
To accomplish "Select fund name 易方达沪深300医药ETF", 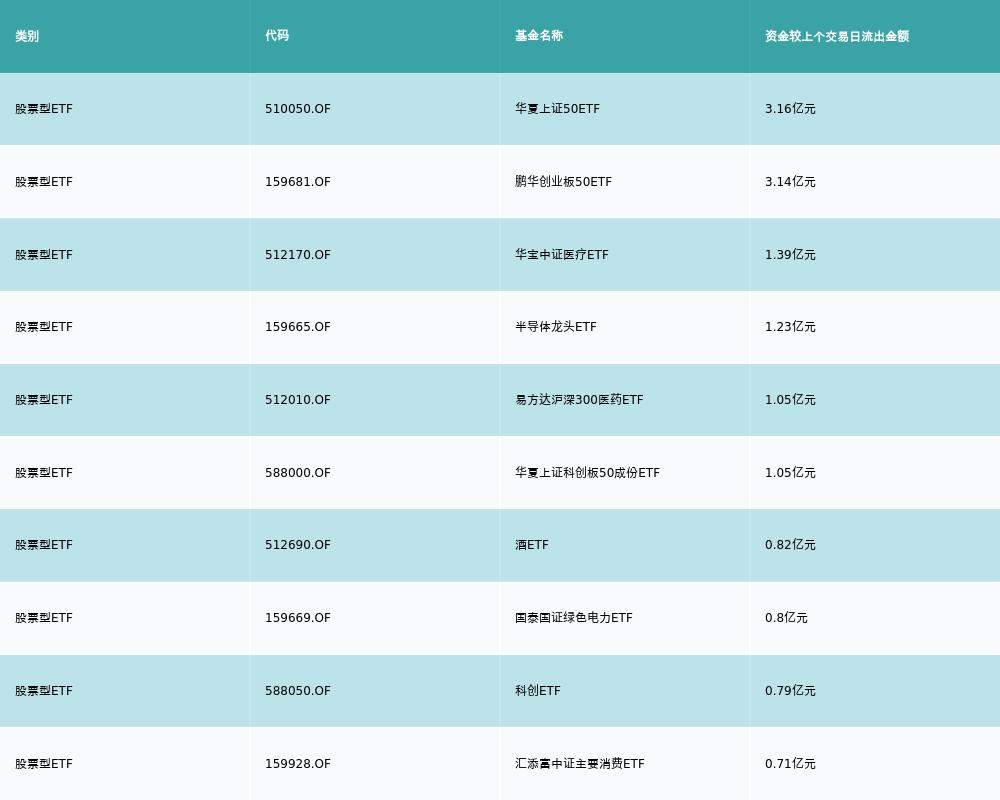I will point(579,400).
